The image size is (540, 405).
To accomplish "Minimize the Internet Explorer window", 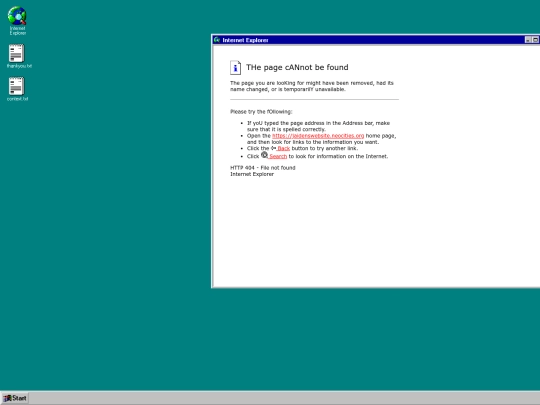I will [x=528, y=40].
